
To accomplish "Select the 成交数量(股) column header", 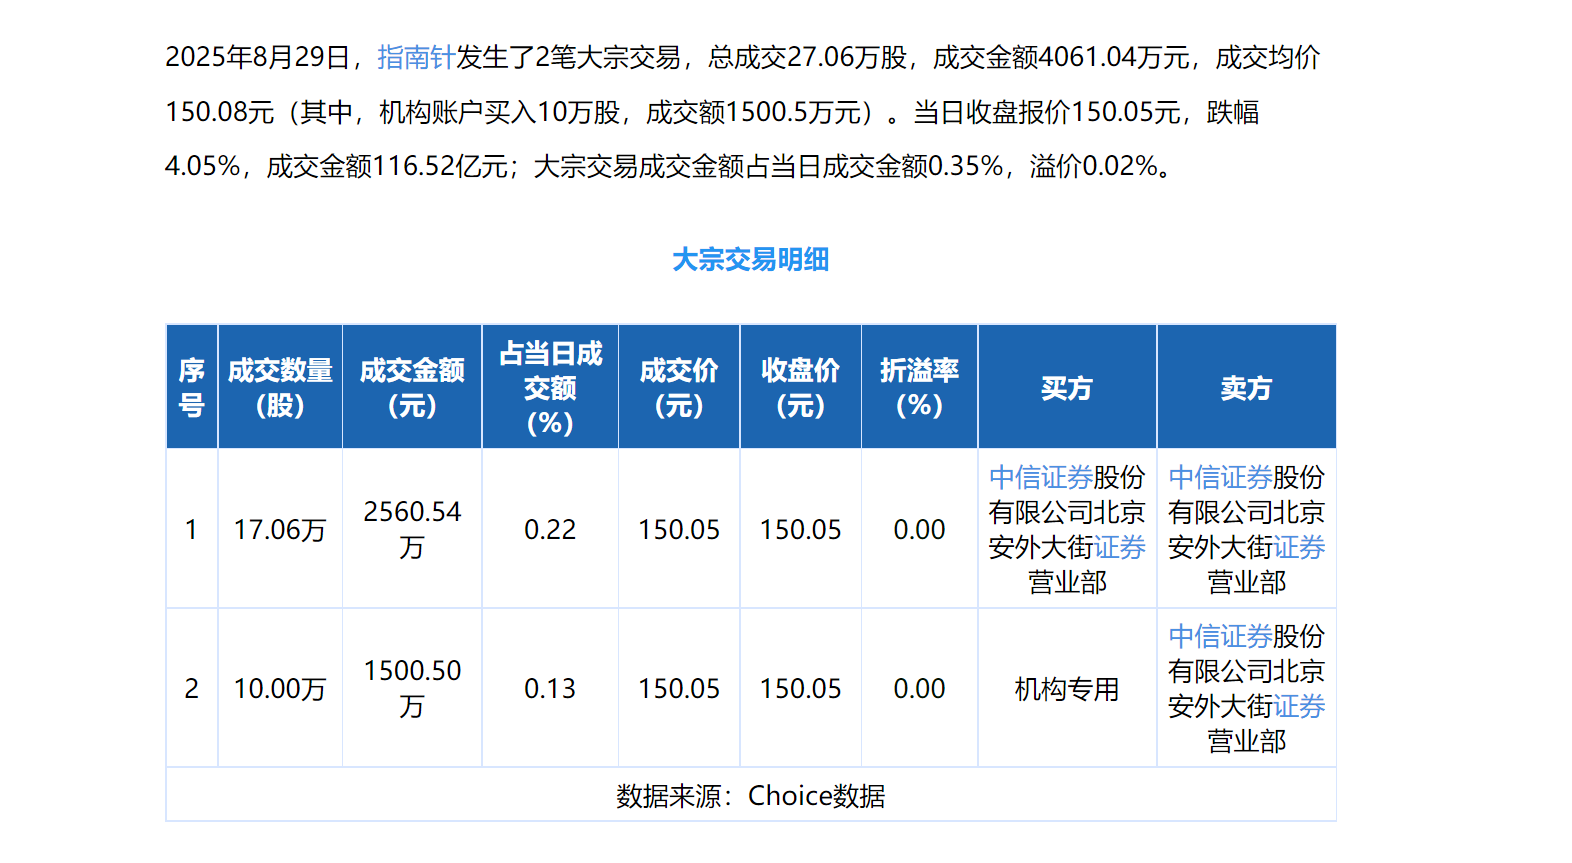I will click(280, 387).
